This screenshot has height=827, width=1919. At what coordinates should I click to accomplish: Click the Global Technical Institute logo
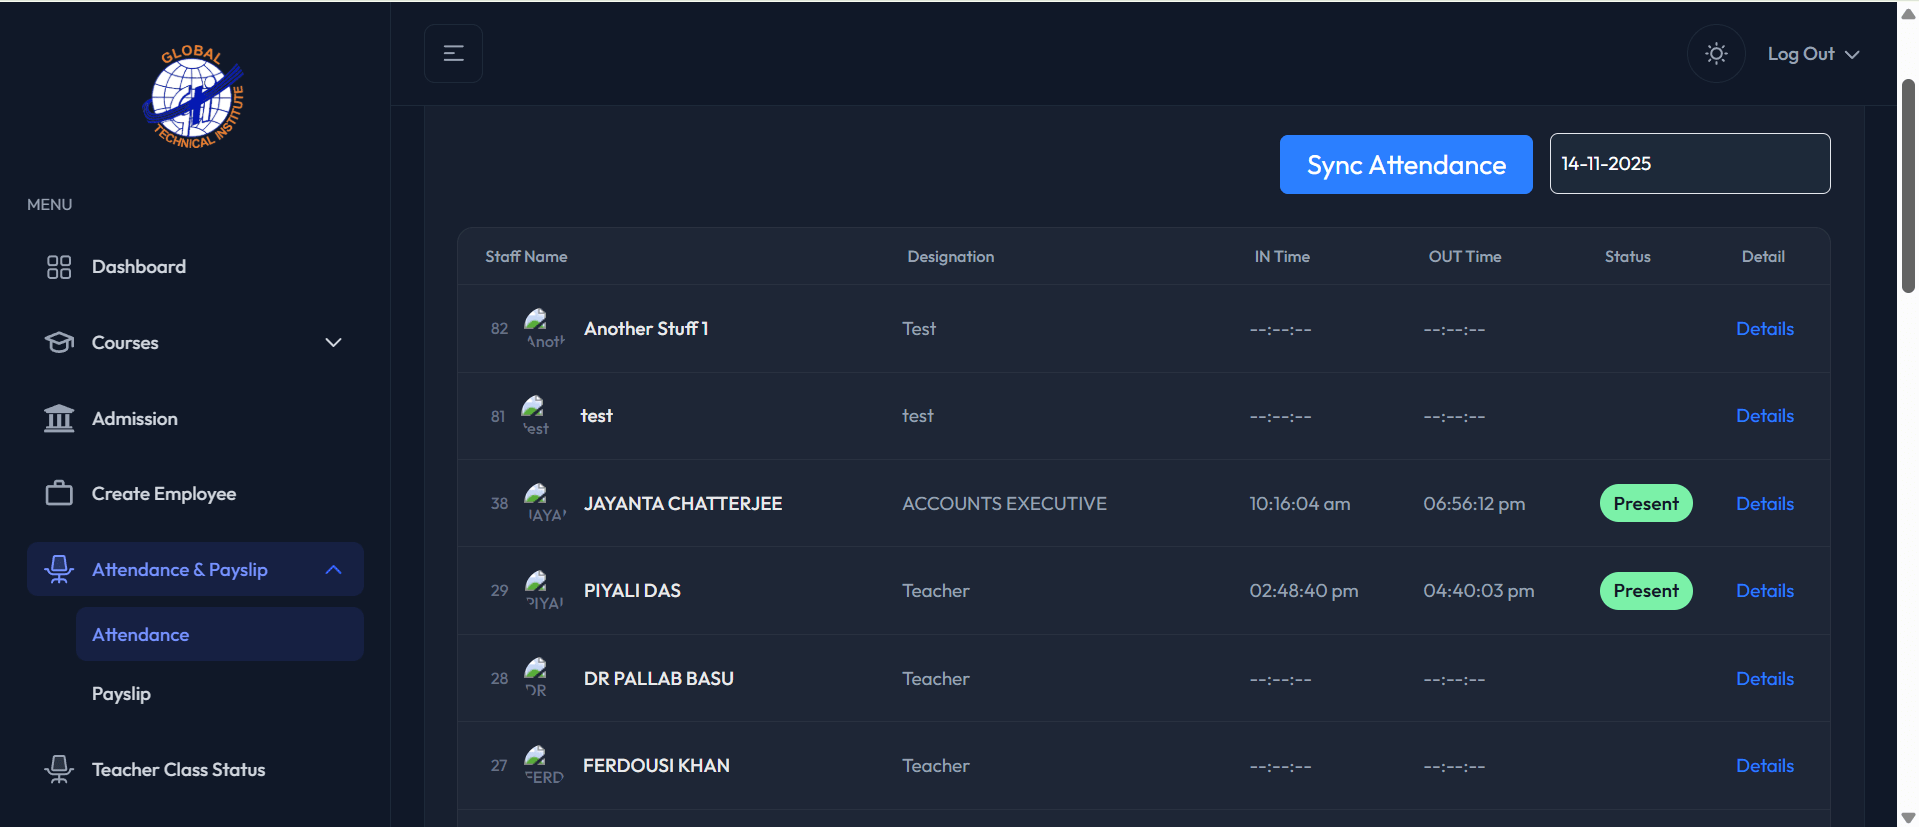tap(194, 97)
